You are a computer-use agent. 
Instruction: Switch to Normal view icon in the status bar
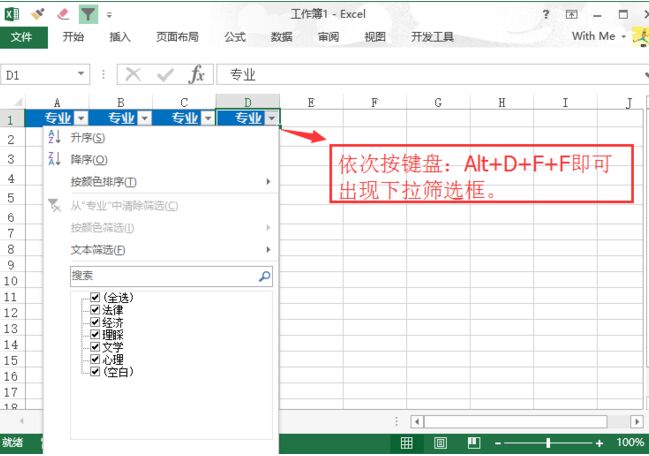coord(406,443)
